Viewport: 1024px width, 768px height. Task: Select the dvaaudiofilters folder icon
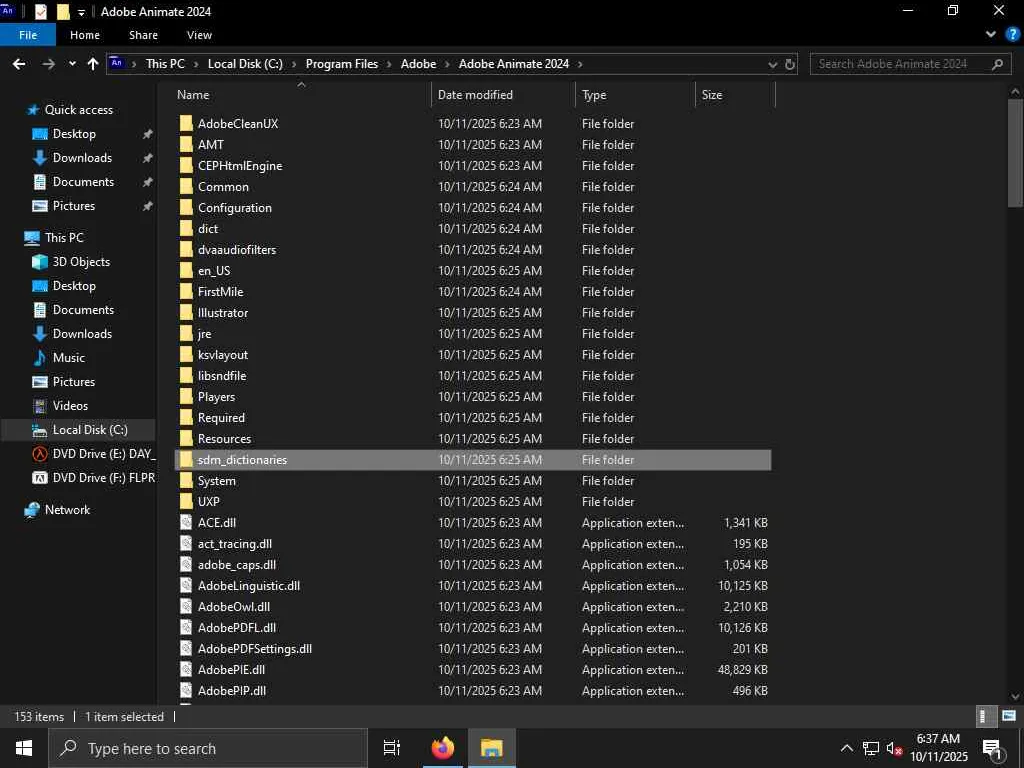(x=186, y=249)
